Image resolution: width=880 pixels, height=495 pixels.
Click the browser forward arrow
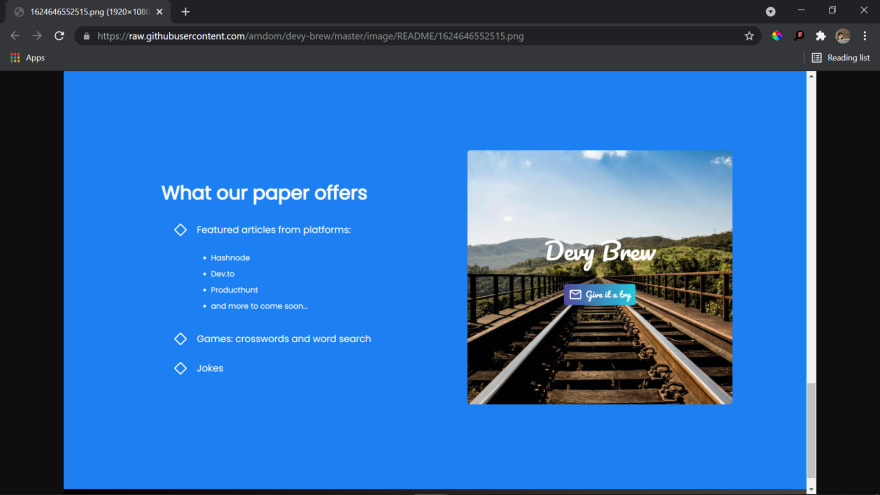click(x=37, y=36)
